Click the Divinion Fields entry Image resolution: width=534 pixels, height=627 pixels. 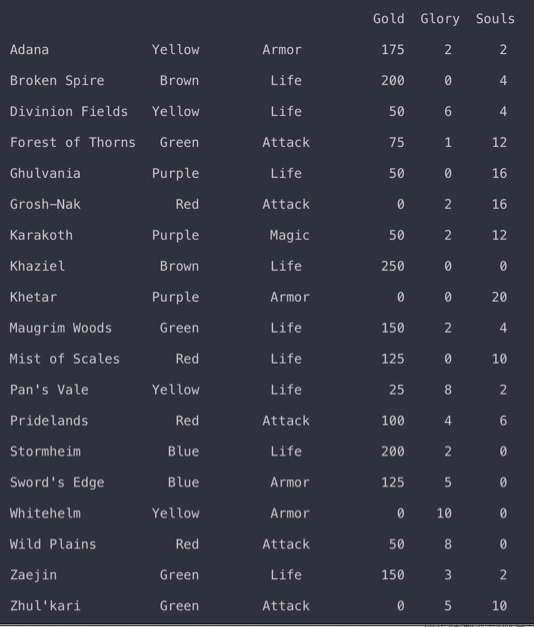point(69,111)
